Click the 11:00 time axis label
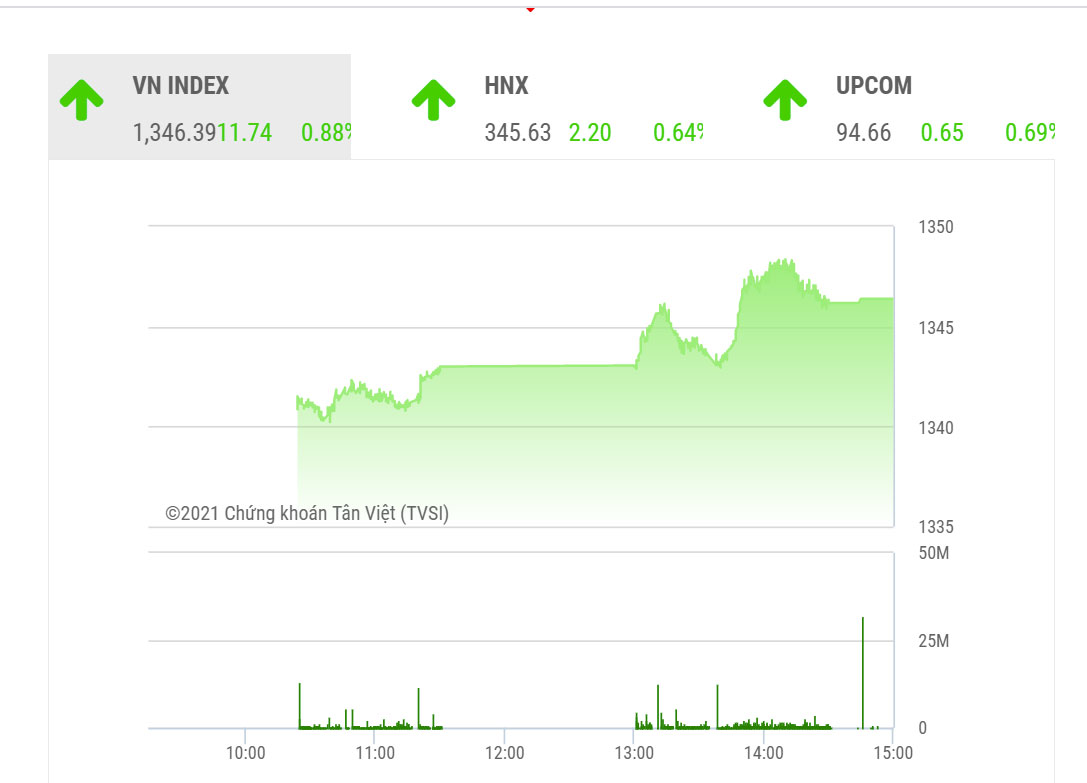Image resolution: width=1087 pixels, height=783 pixels. 374,753
